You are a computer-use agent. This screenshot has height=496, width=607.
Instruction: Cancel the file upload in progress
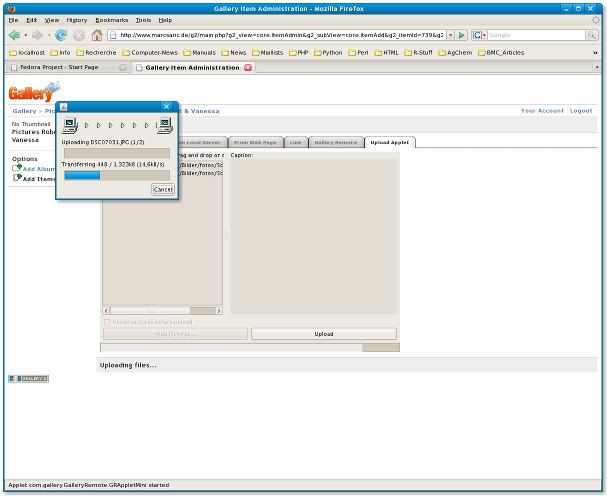[162, 189]
